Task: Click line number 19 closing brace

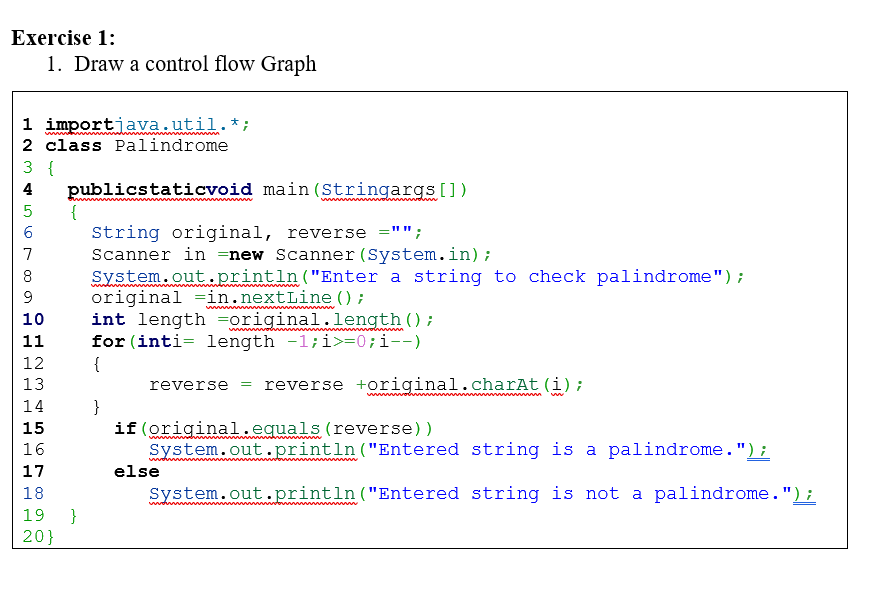Action: point(73,515)
